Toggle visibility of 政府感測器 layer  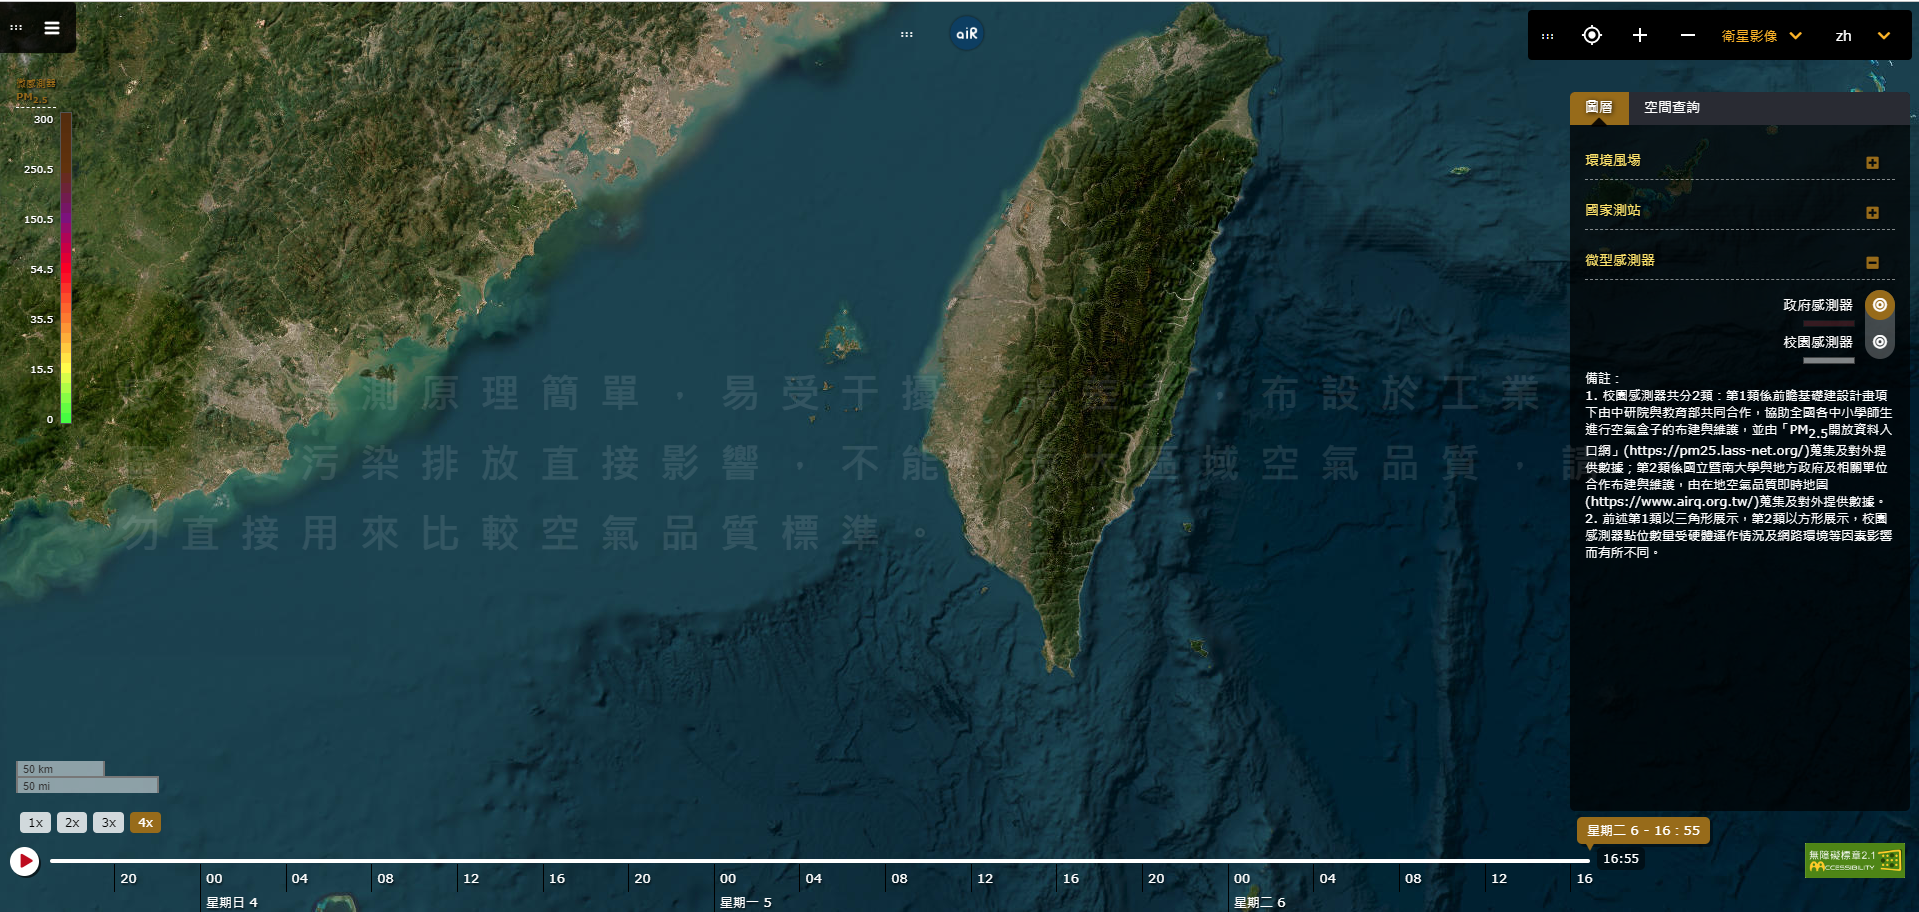coord(1879,305)
